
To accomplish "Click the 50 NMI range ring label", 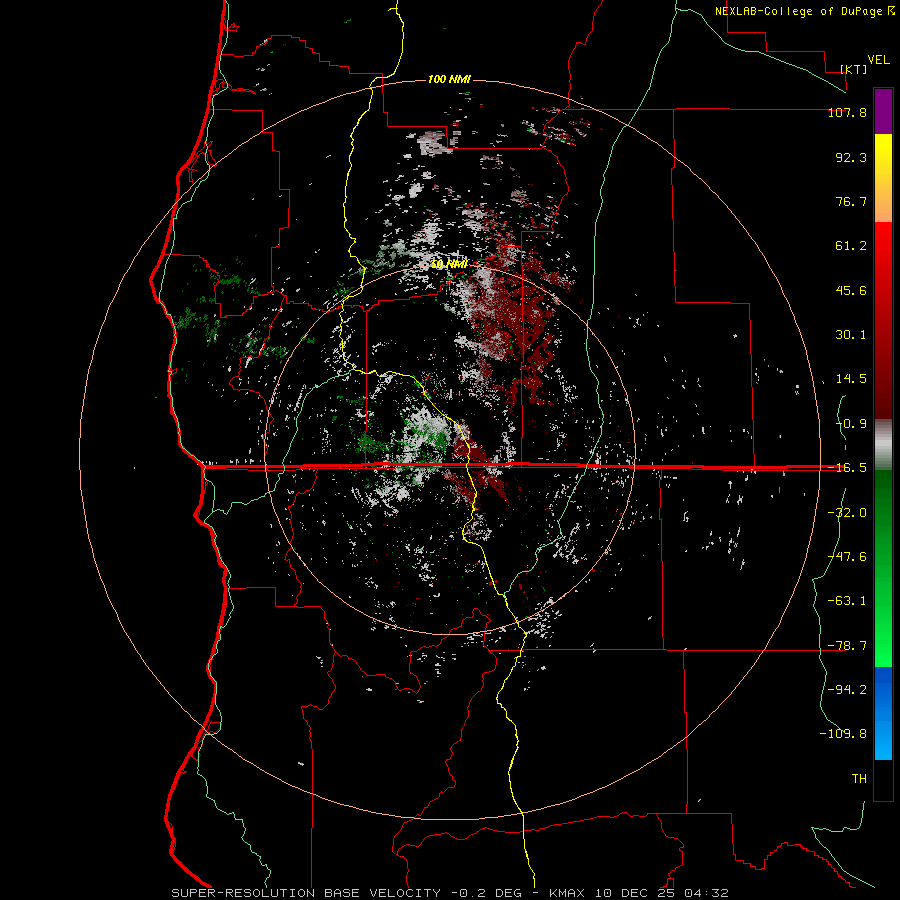I will 449,264.
